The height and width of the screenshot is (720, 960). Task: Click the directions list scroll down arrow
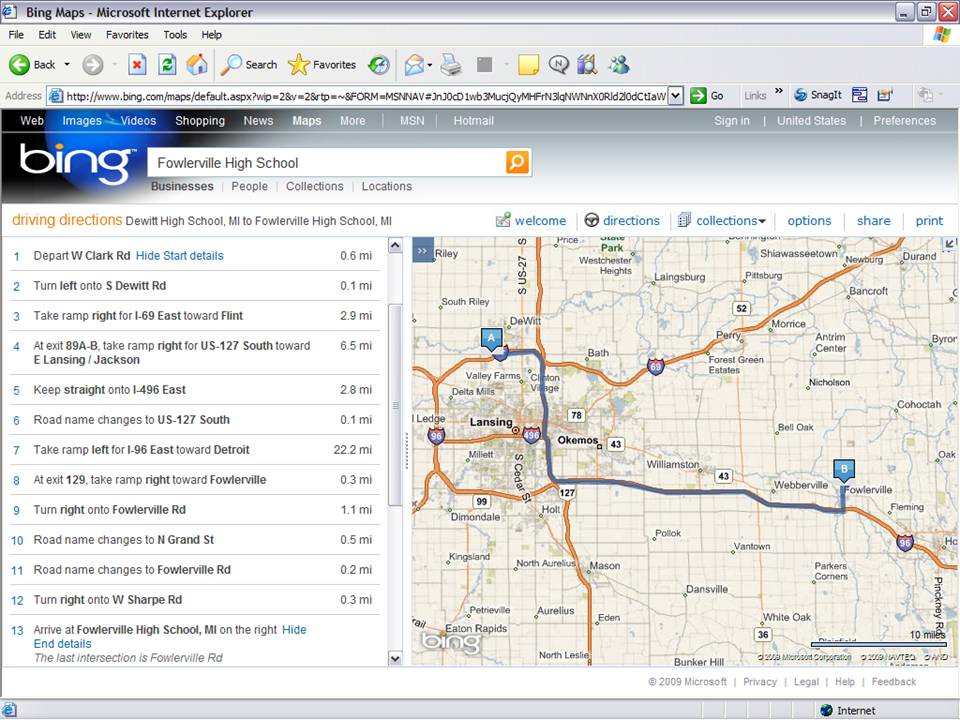395,659
